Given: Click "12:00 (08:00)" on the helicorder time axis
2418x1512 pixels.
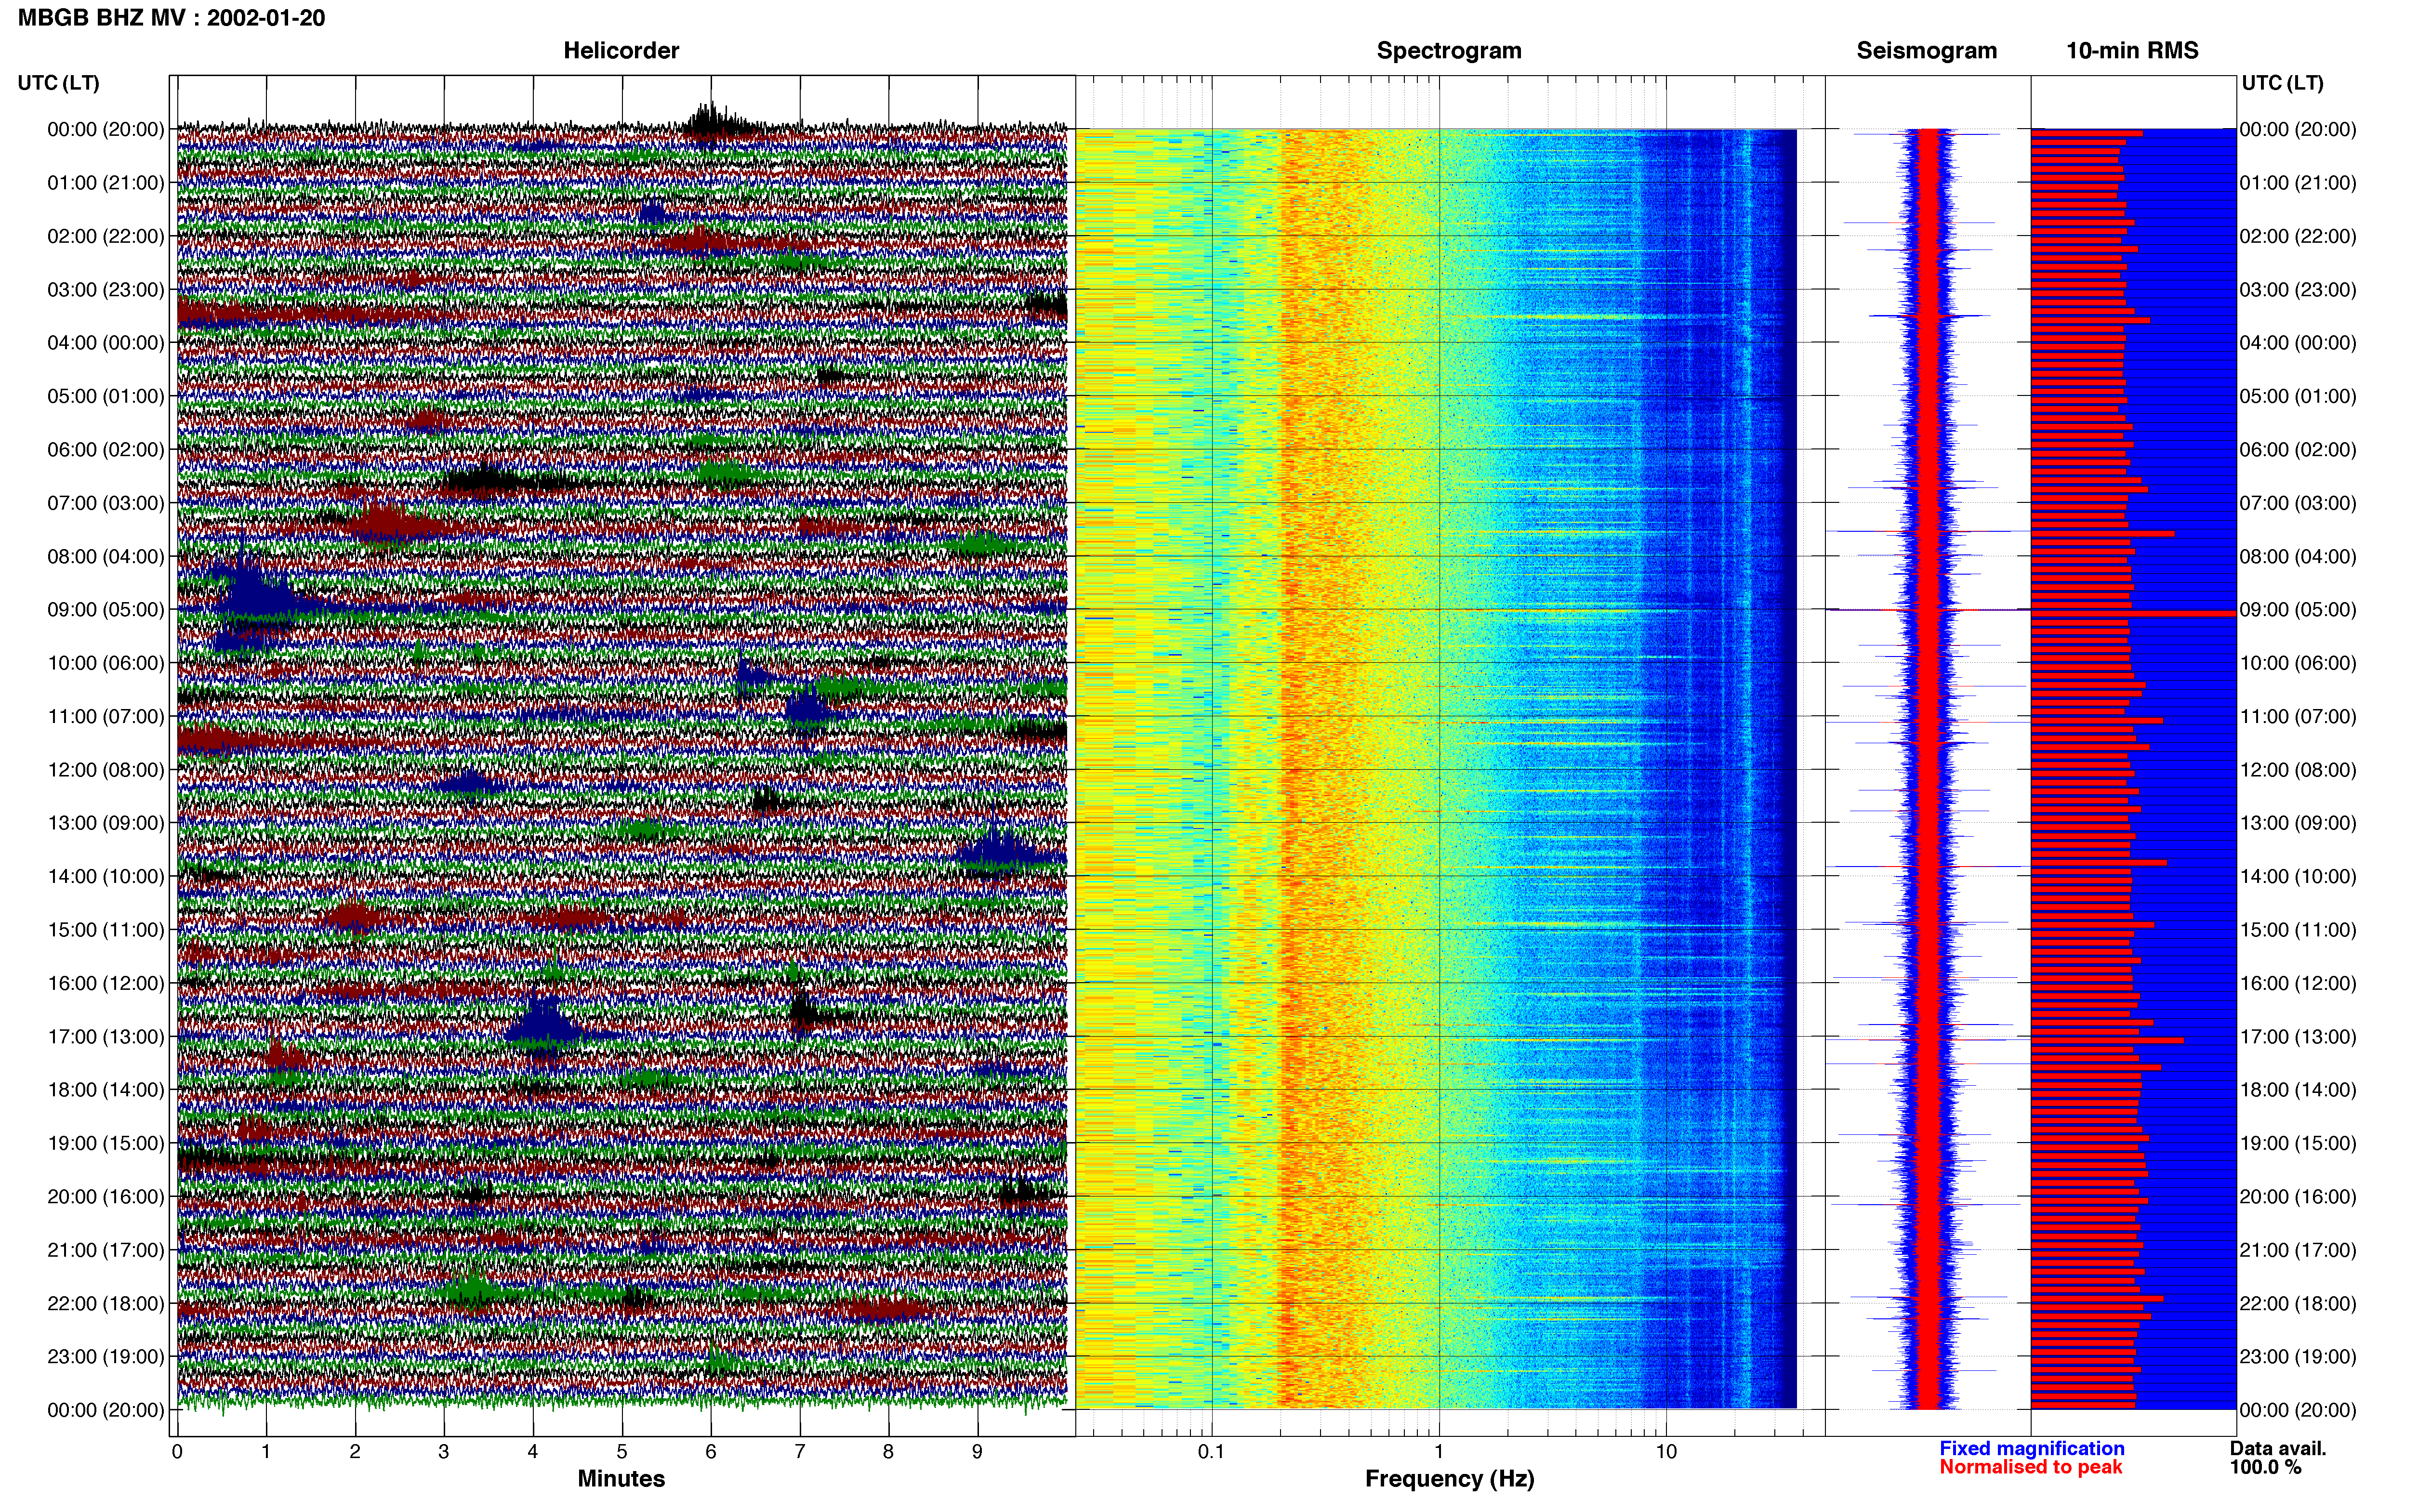Looking at the screenshot, I should 106,770.
